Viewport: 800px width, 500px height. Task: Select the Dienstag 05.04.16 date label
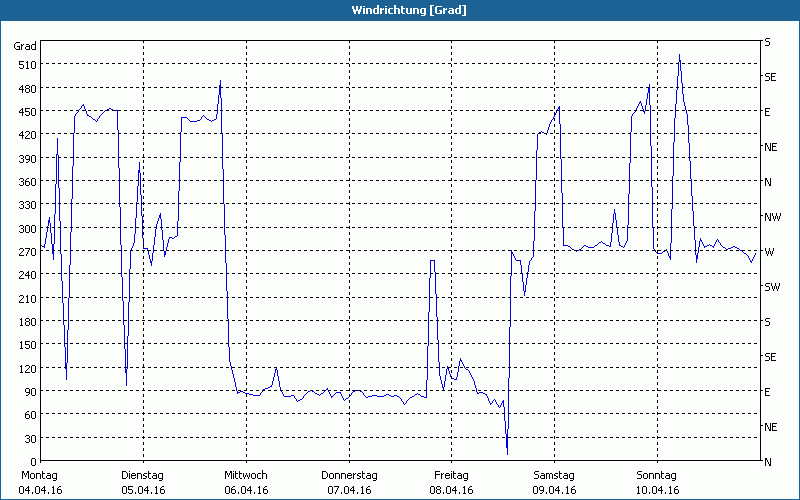pyautogui.click(x=142, y=482)
